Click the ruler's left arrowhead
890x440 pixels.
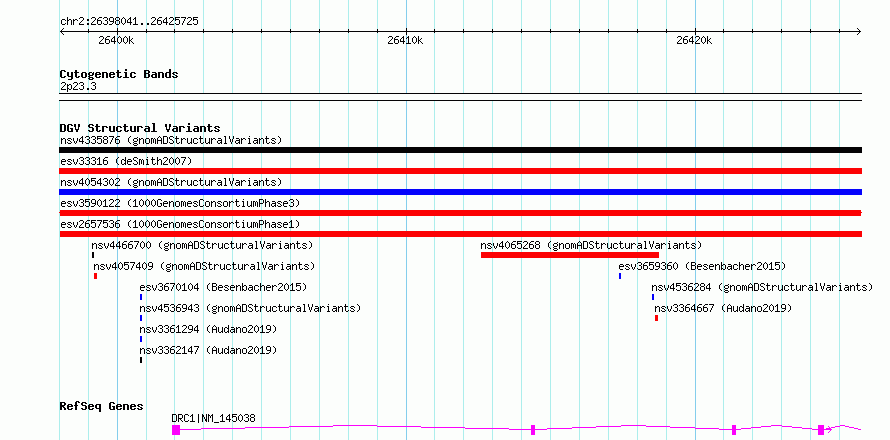pyautogui.click(x=62, y=31)
